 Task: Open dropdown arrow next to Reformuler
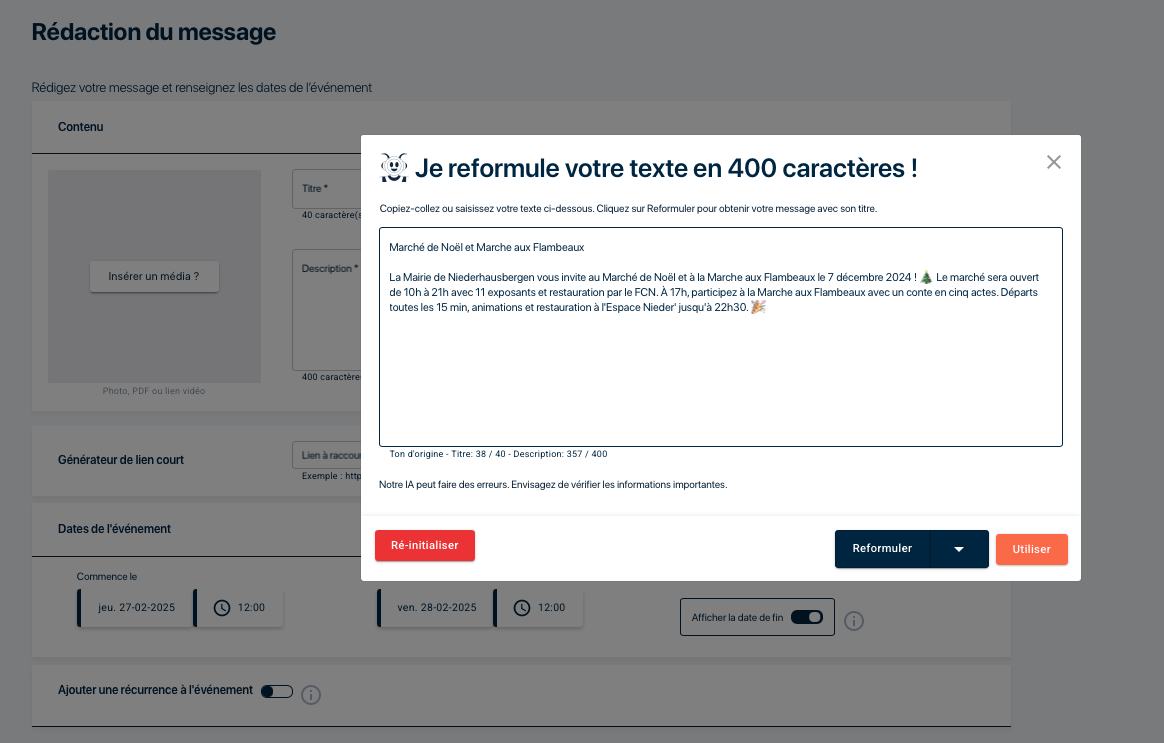point(959,549)
